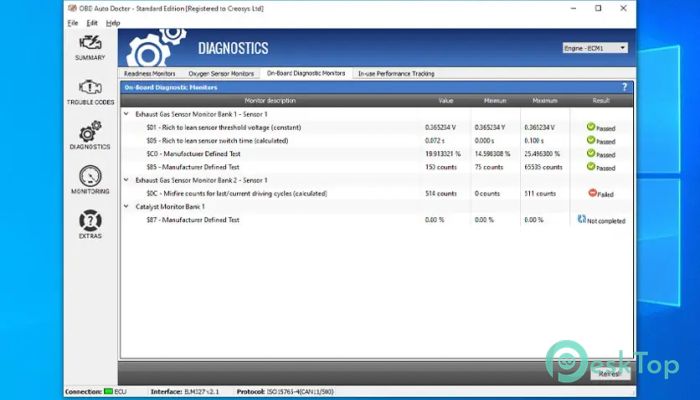This screenshot has height=400, width=700.
Task: Click the help question mark in panel header
Action: point(624,88)
